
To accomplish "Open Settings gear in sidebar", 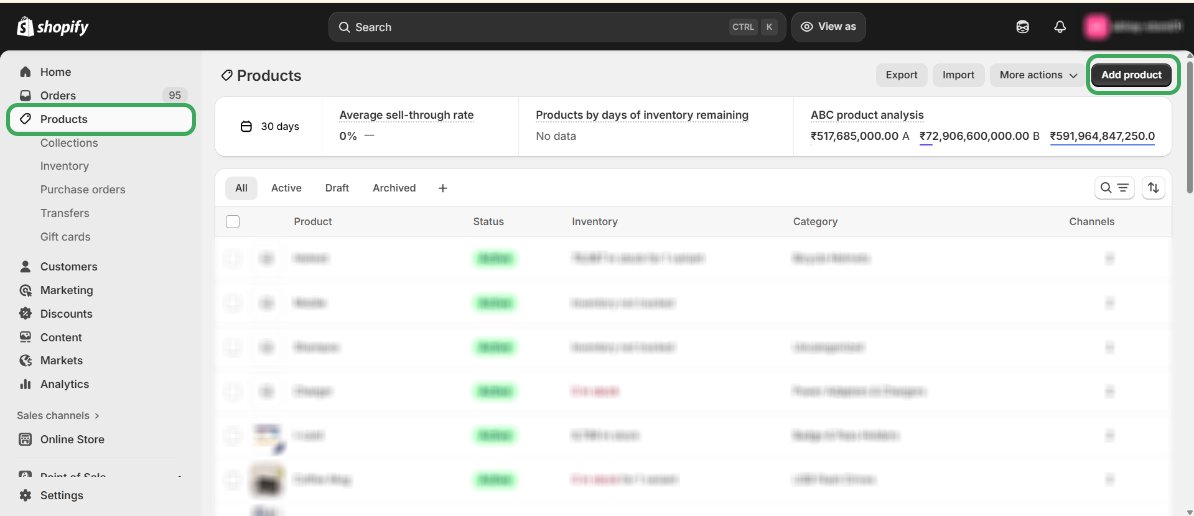I will 26,495.
